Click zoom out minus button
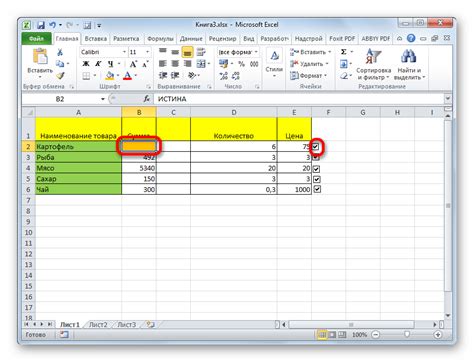Screen dimensions: 474x362 [x=376, y=334]
